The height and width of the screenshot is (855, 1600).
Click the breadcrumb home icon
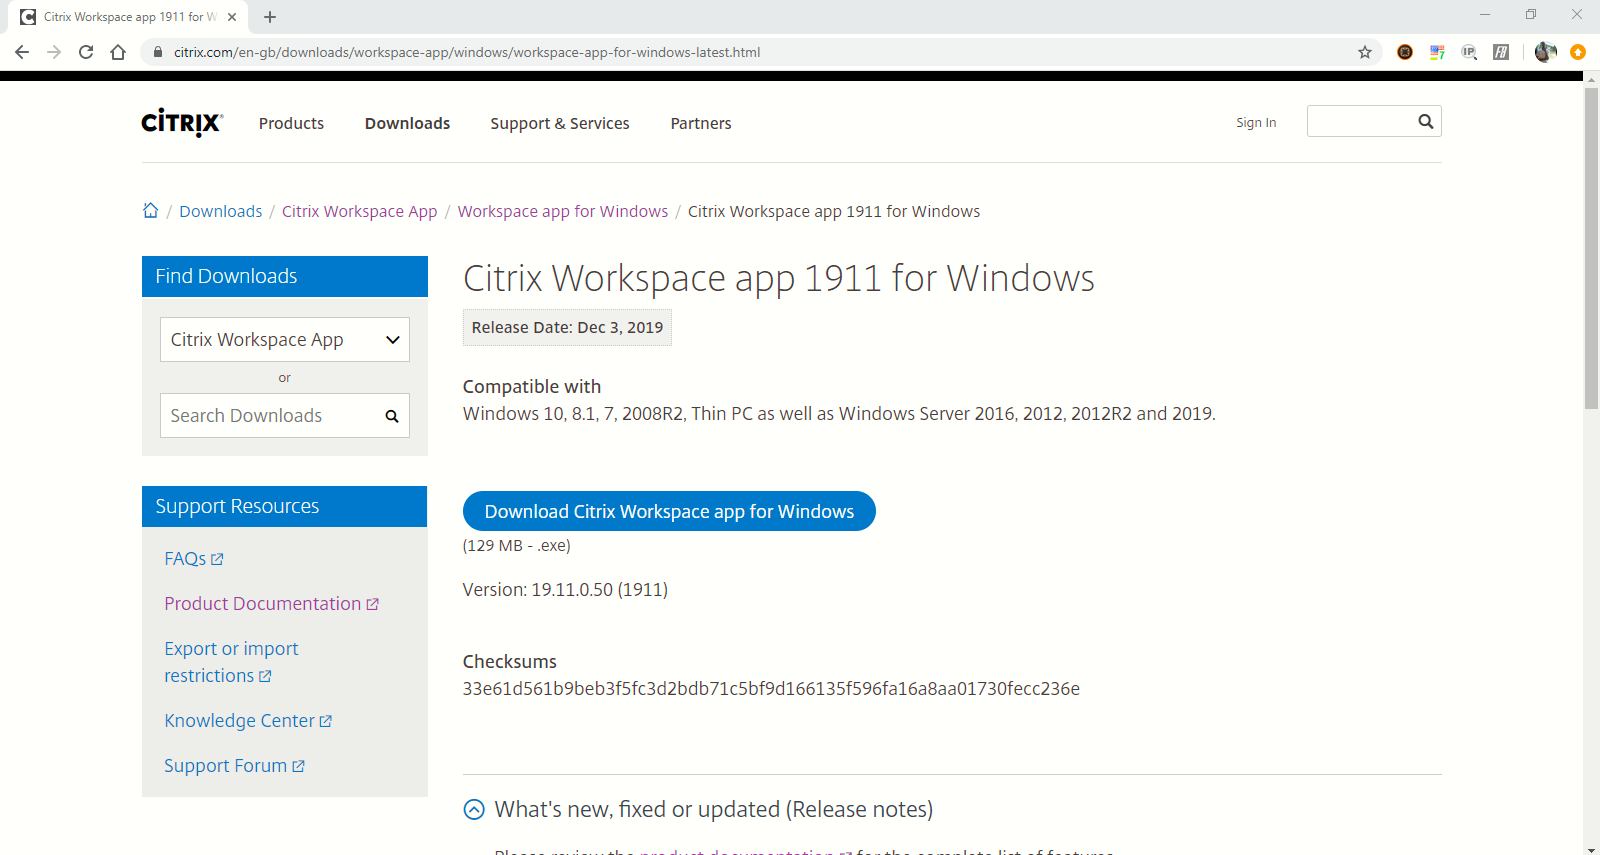[x=151, y=210]
